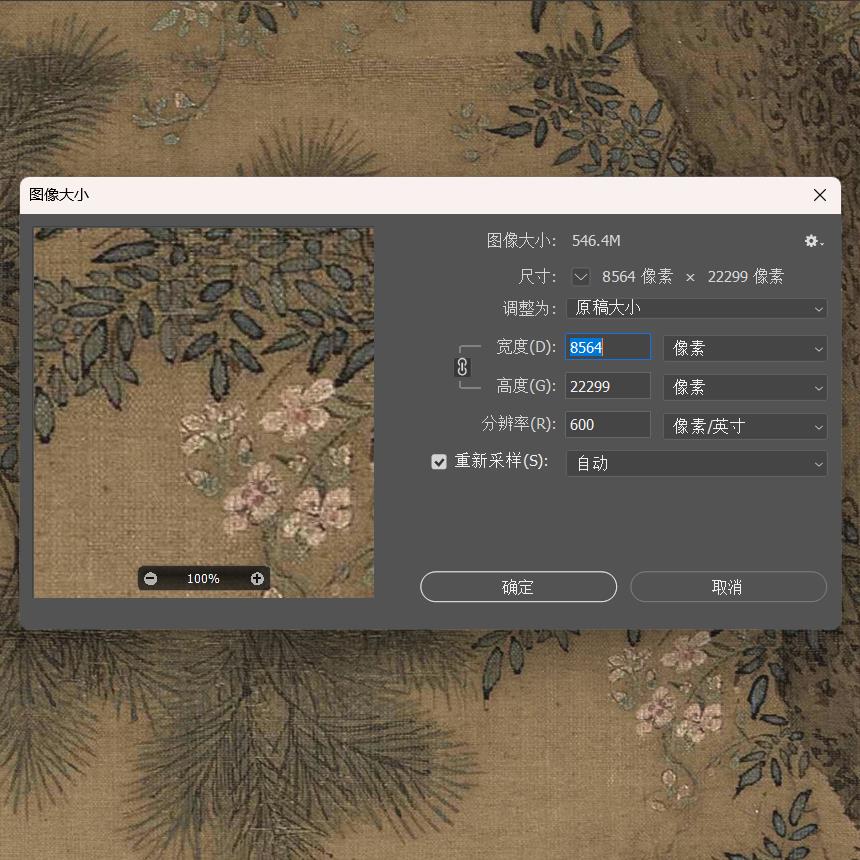Zoom out preview with the minus icon
This screenshot has width=860, height=860.
pos(150,579)
